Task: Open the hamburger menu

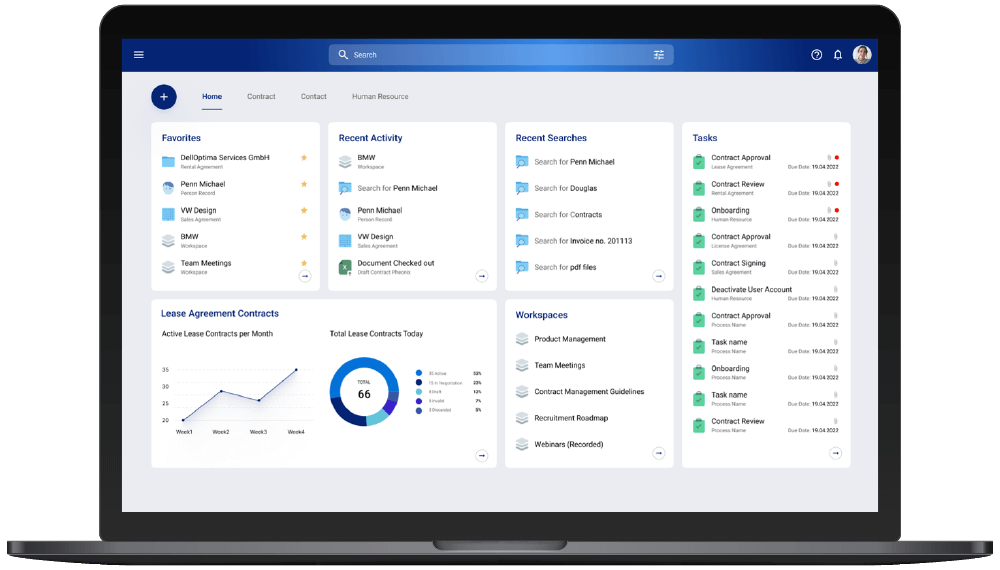Action: pos(138,55)
